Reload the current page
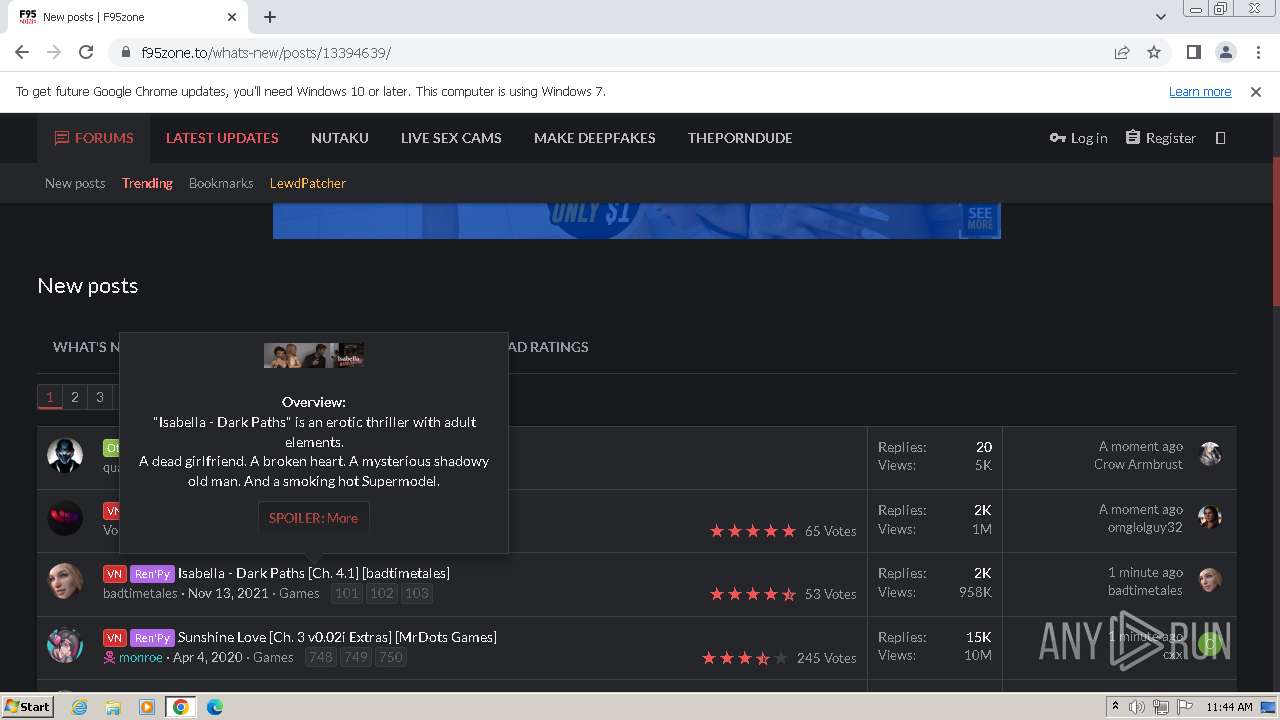 tap(86, 52)
